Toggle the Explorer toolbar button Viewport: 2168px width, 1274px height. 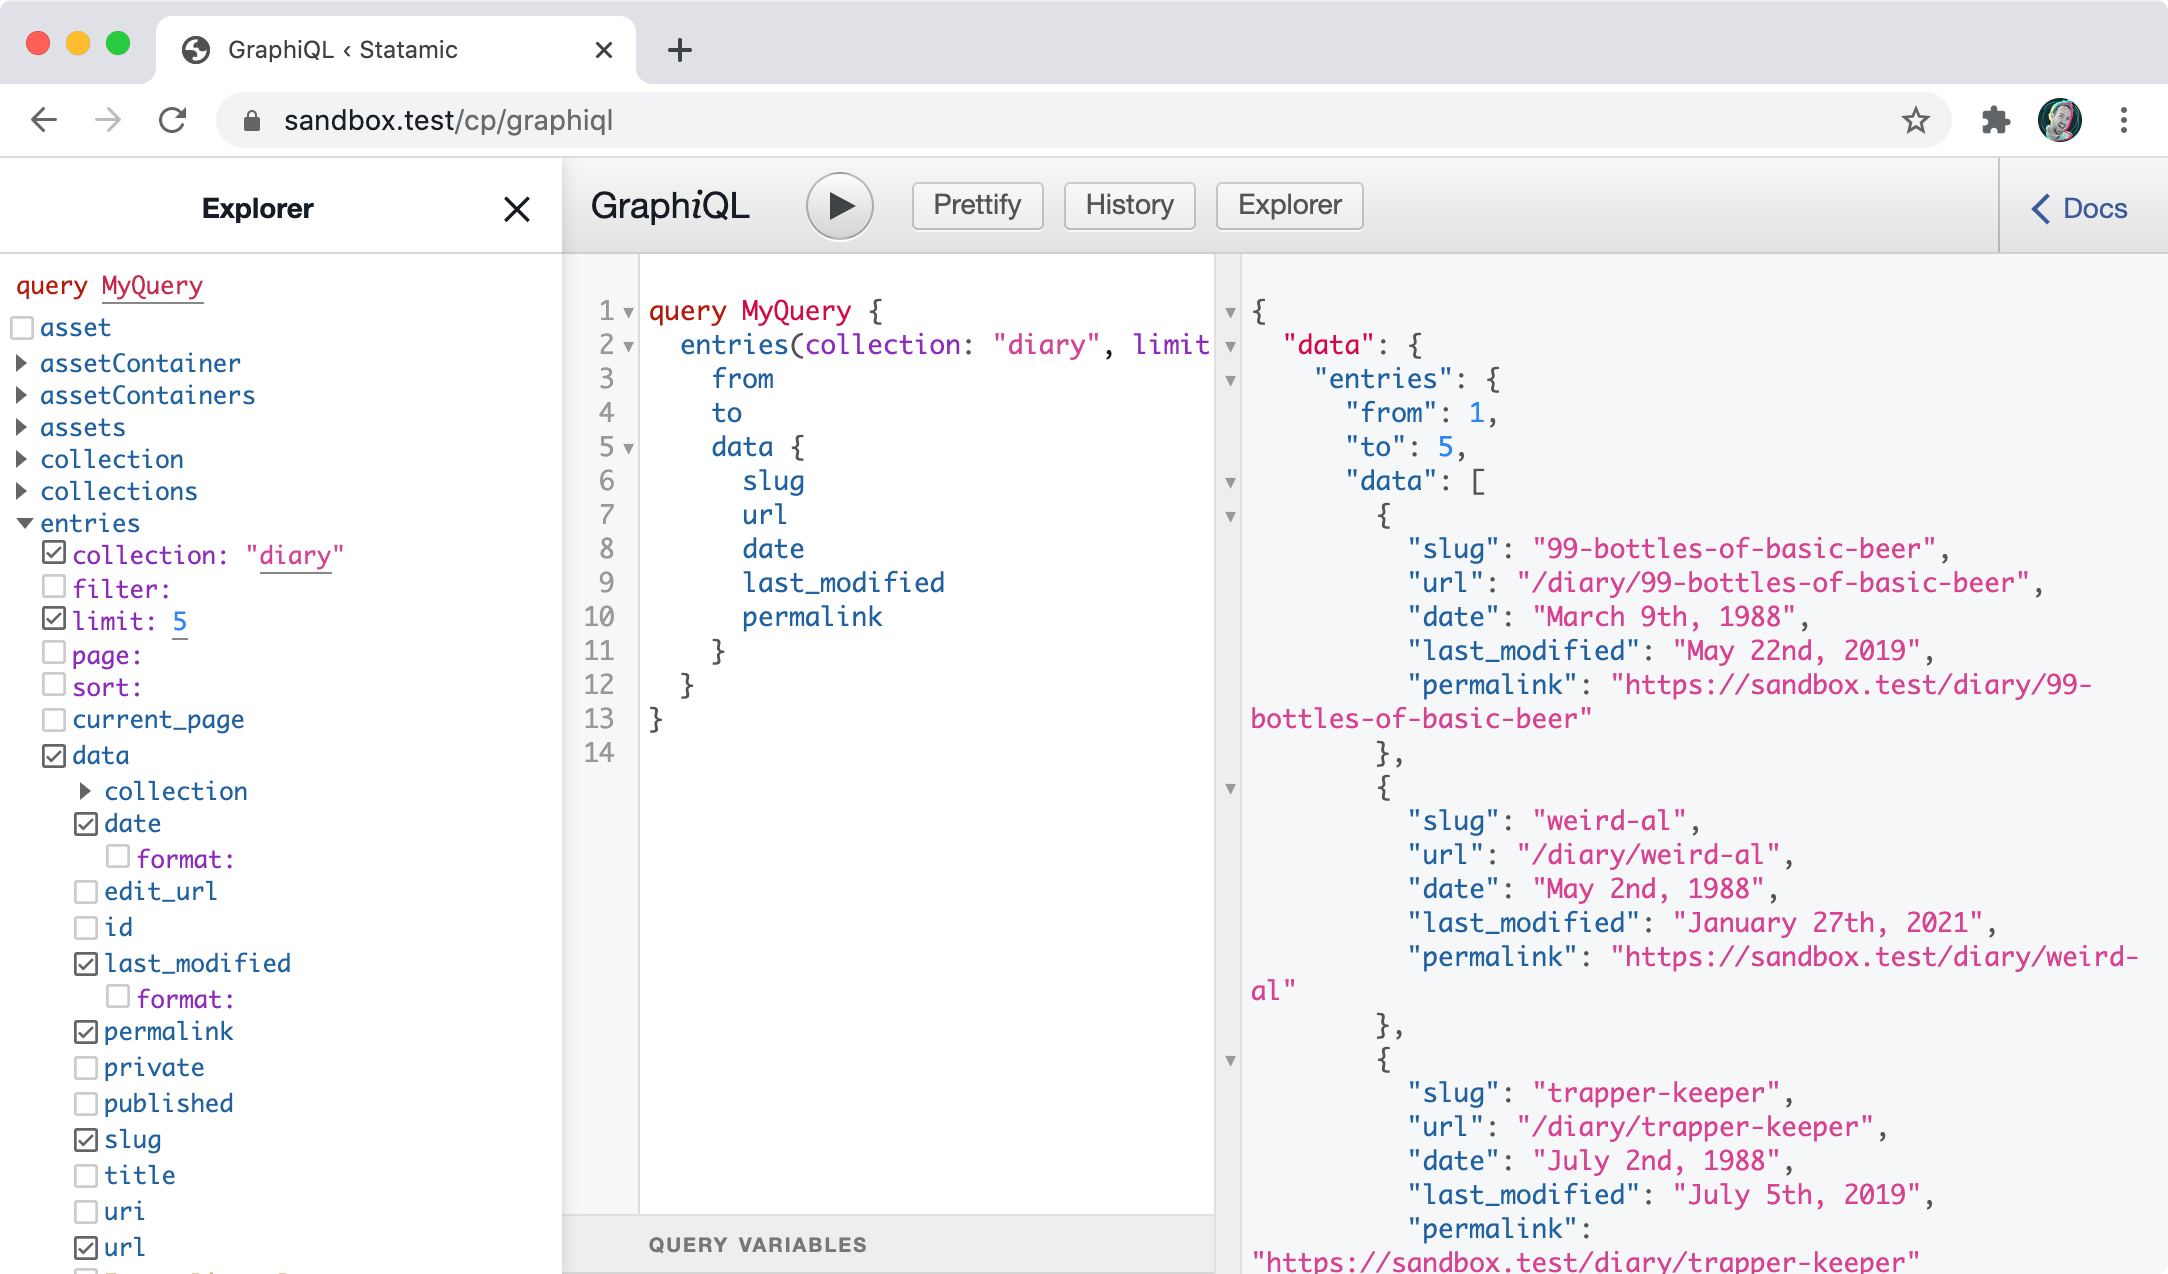pyautogui.click(x=1289, y=205)
